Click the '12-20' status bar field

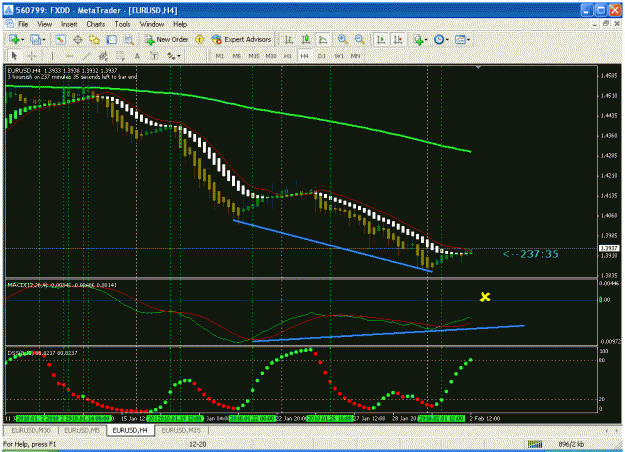point(198,444)
